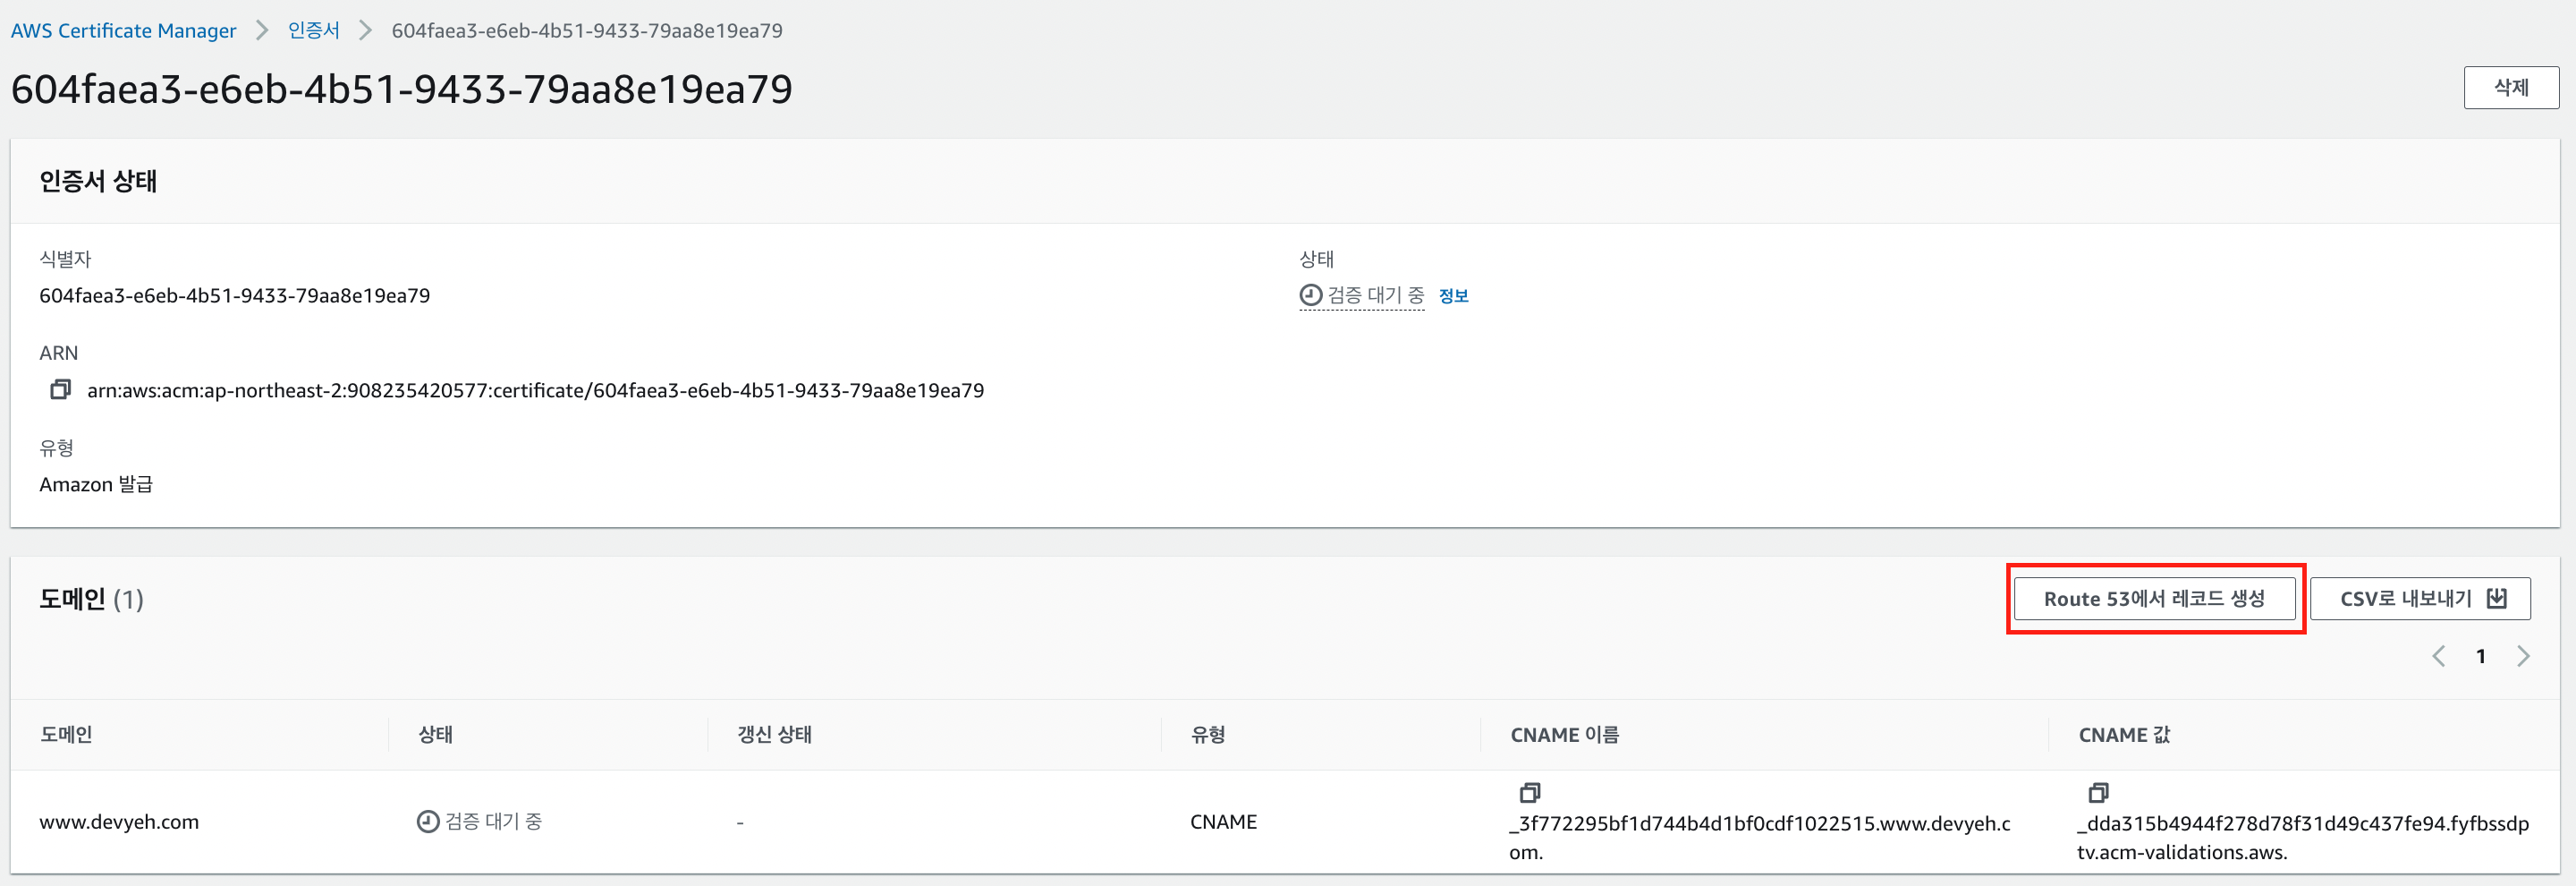The image size is (2576, 886).
Task: Select the CNAME type cell
Action: (1223, 821)
